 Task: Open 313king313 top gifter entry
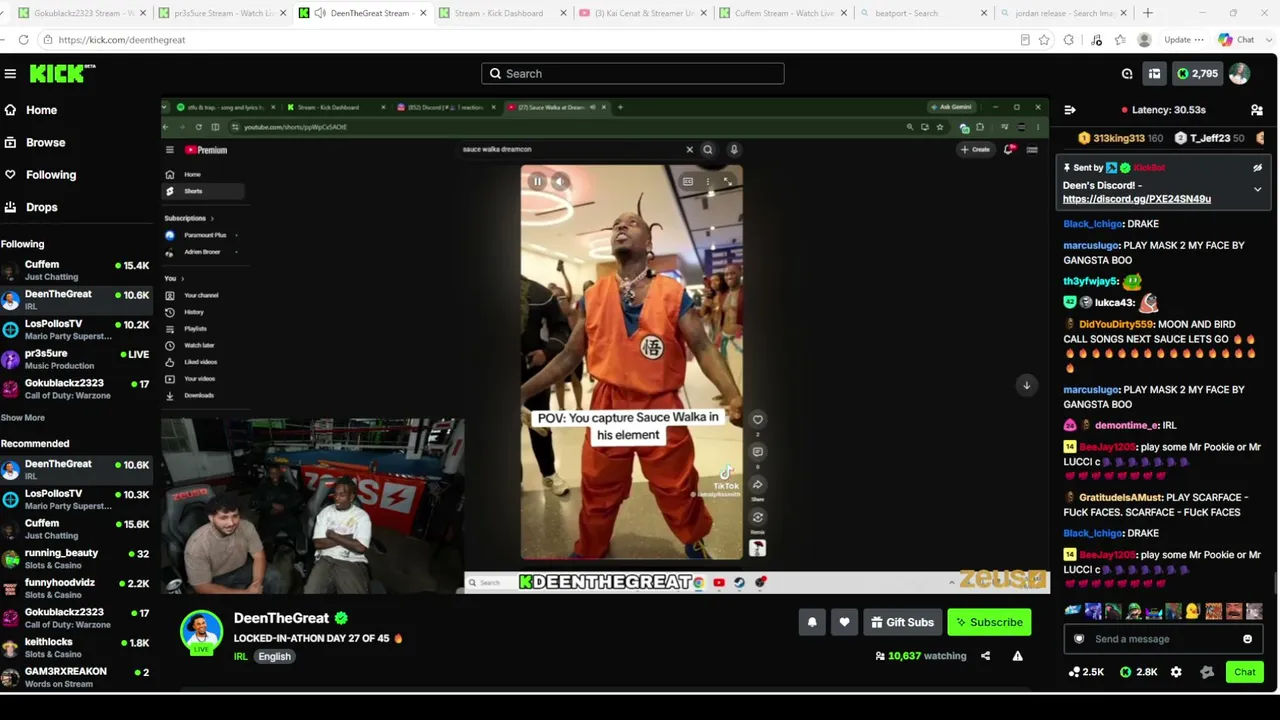pos(1120,138)
